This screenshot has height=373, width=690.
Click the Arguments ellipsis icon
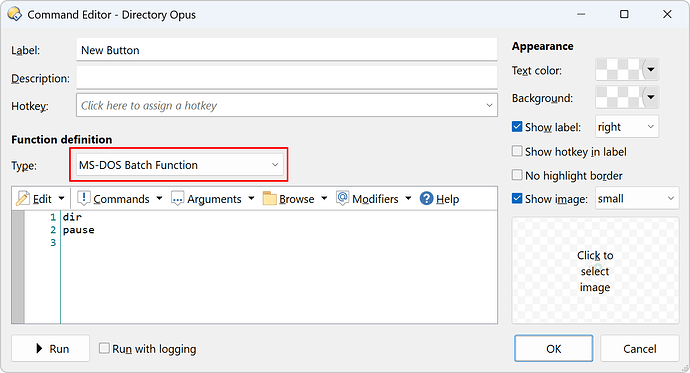177,199
